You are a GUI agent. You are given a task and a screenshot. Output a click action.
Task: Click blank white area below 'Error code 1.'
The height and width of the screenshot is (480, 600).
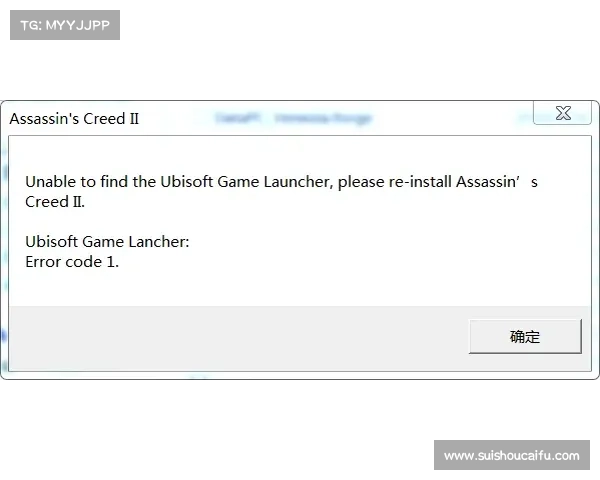[298, 288]
